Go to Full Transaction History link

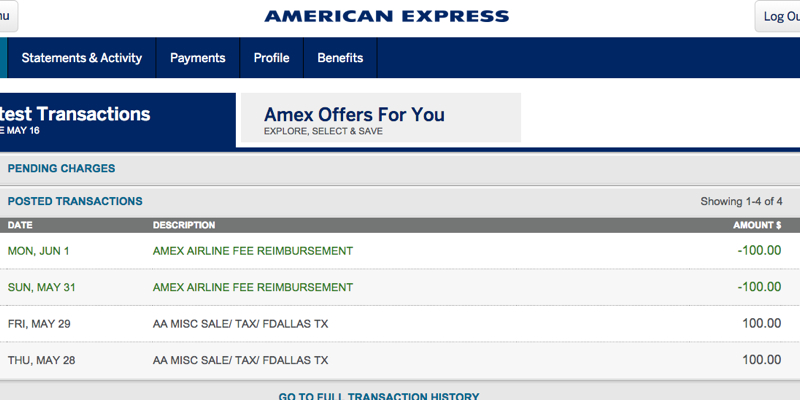[379, 396]
